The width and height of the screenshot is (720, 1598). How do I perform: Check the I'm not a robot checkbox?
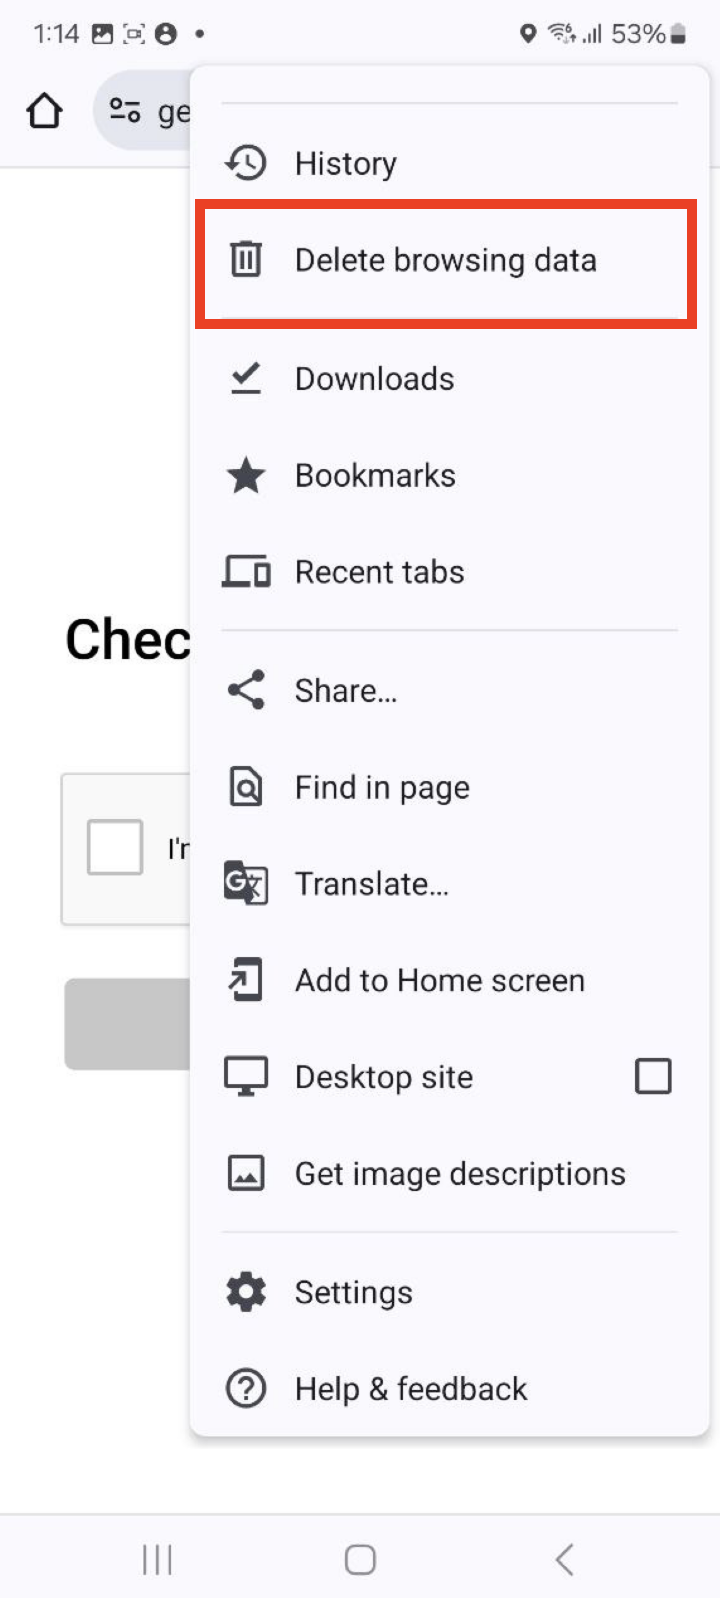[113, 846]
